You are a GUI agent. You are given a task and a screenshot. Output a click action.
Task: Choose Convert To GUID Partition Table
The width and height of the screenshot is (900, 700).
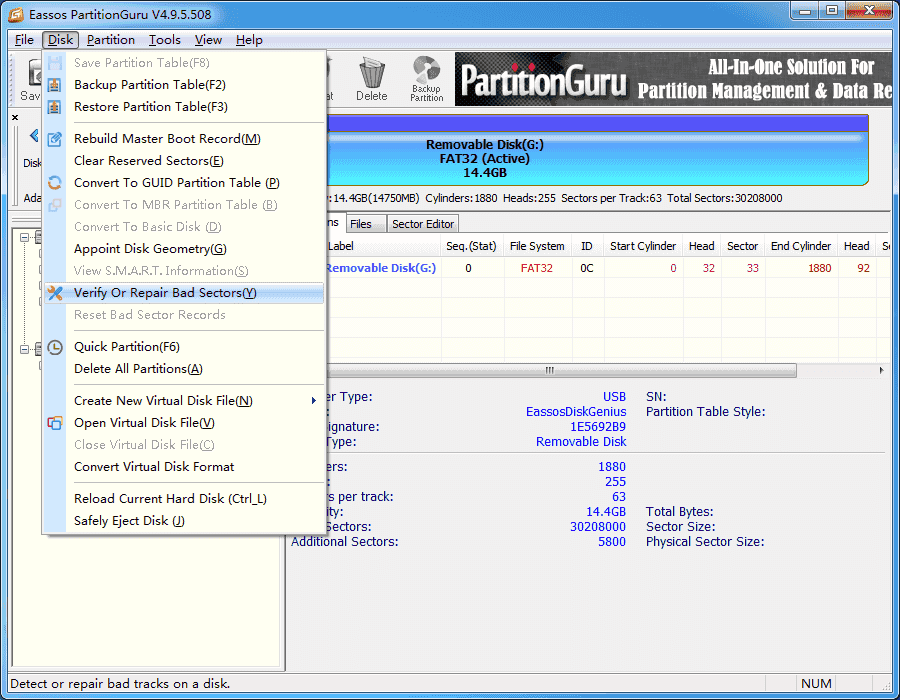(x=184, y=183)
